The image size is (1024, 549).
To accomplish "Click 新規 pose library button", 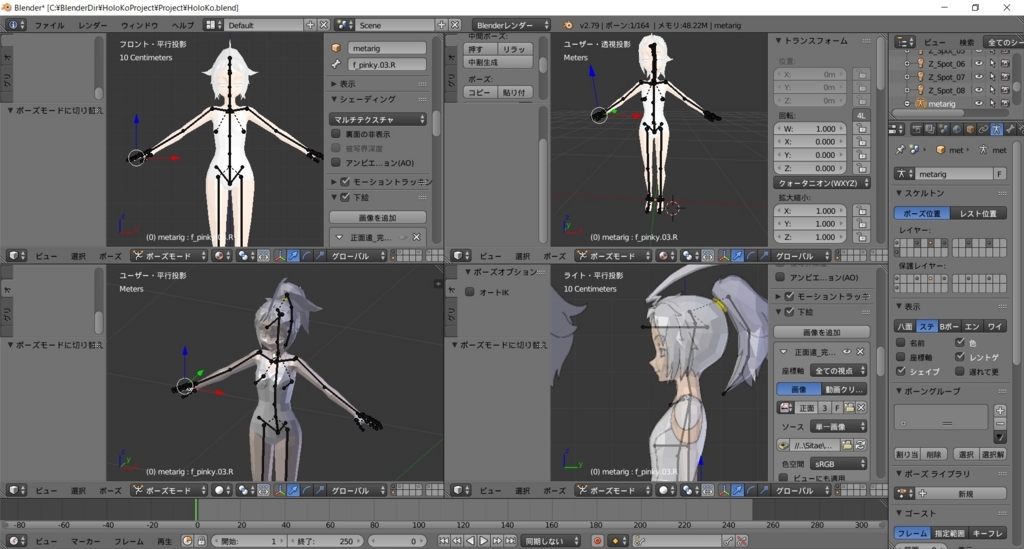I will coord(965,494).
